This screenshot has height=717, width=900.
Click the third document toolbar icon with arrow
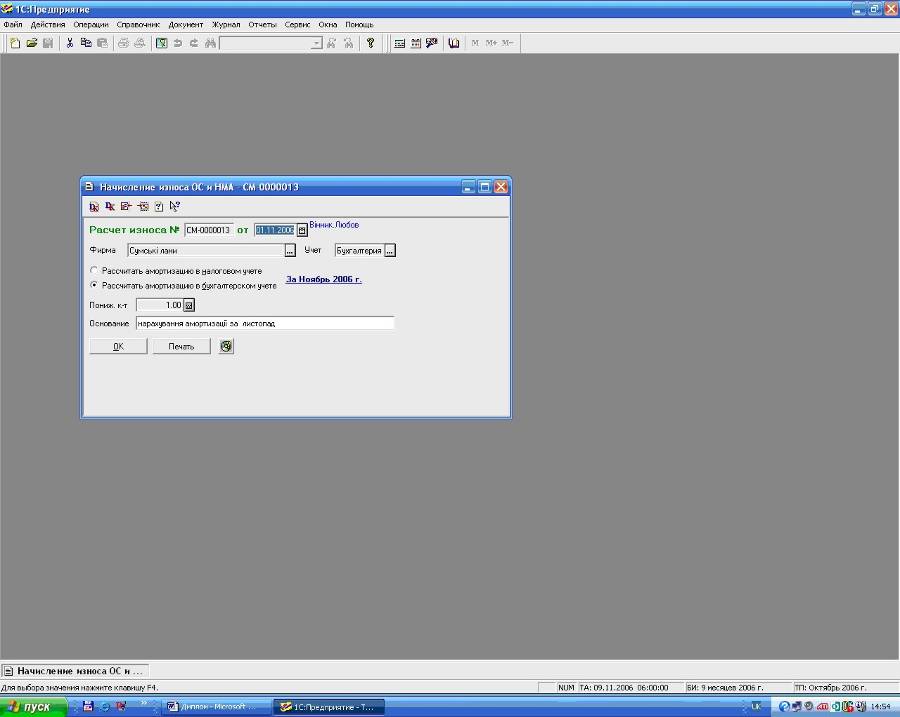[x=126, y=207]
